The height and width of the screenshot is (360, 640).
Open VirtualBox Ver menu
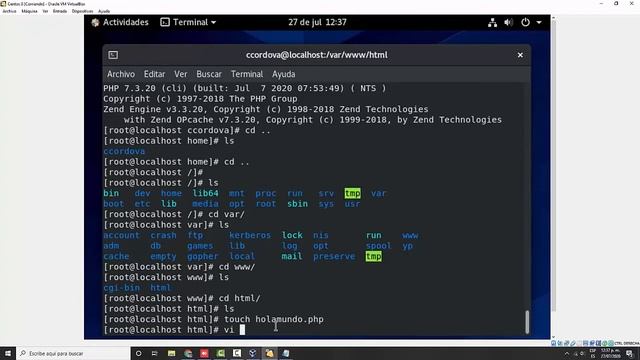(x=45, y=11)
